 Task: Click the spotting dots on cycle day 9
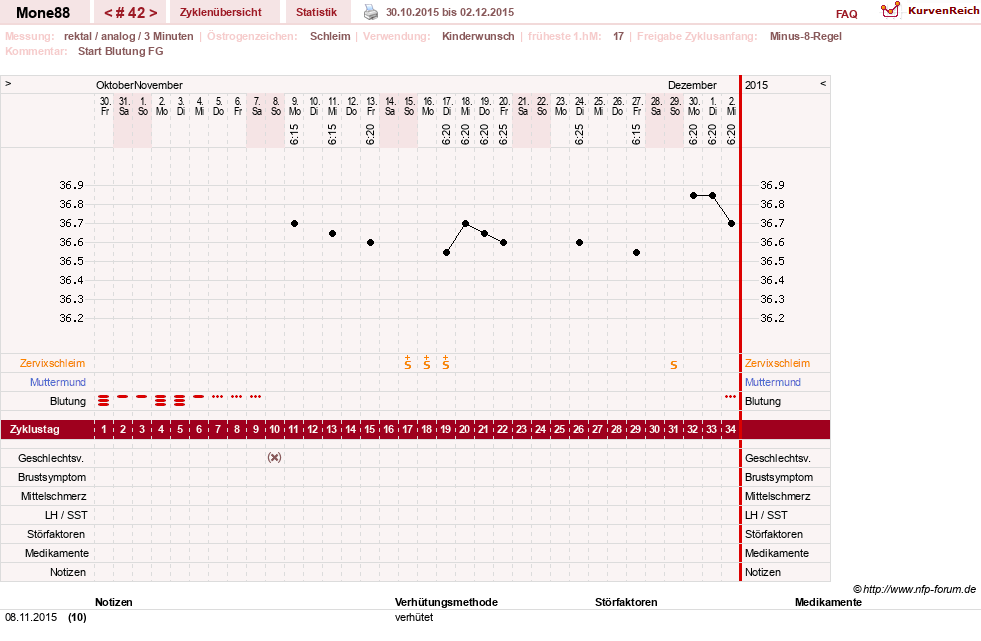coord(255,396)
